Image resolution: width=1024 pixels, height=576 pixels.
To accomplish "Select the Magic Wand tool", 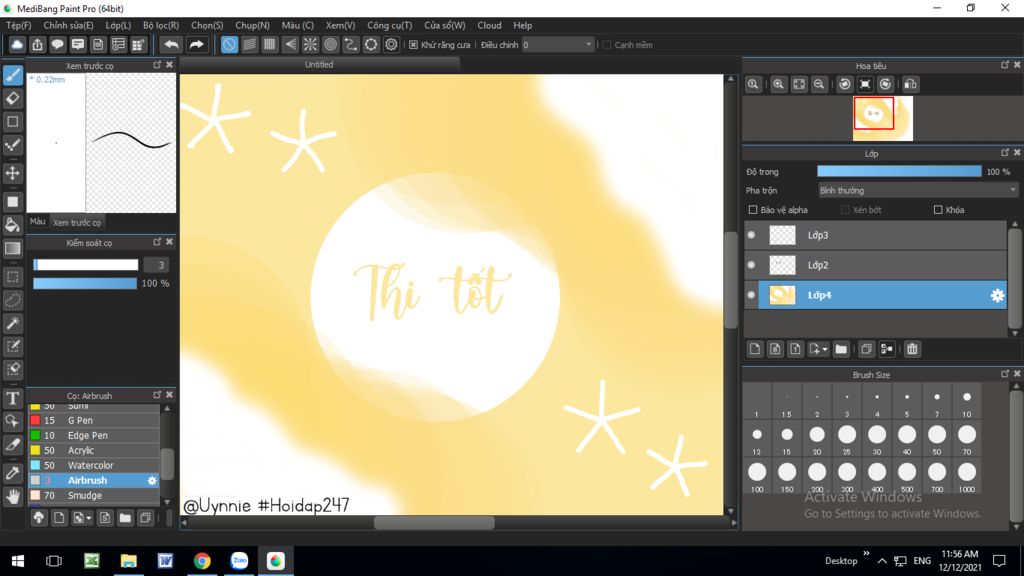I will [12, 323].
